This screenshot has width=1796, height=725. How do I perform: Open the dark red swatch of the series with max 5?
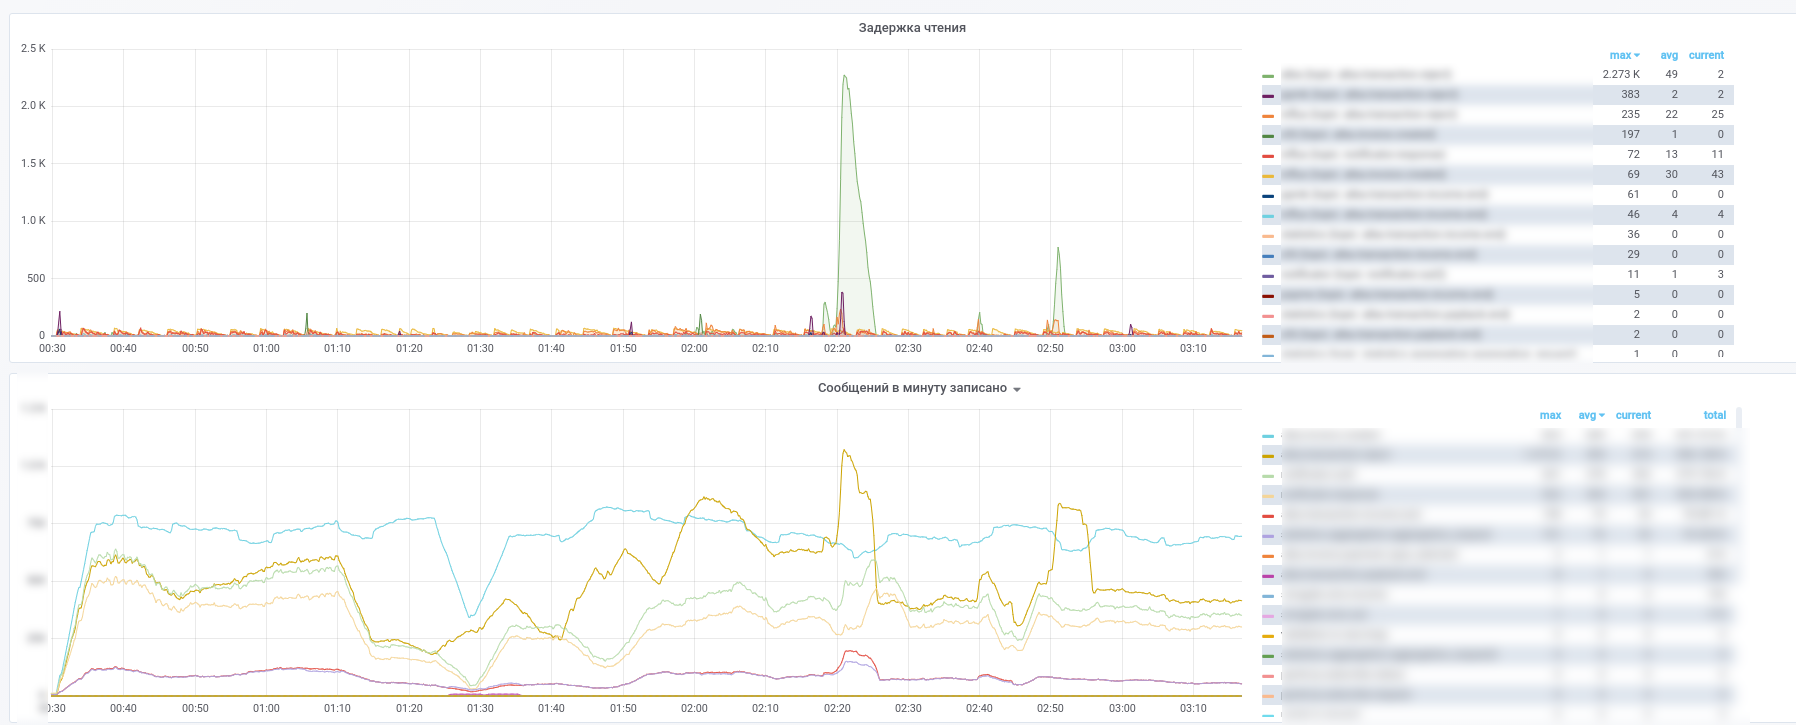coord(1268,296)
